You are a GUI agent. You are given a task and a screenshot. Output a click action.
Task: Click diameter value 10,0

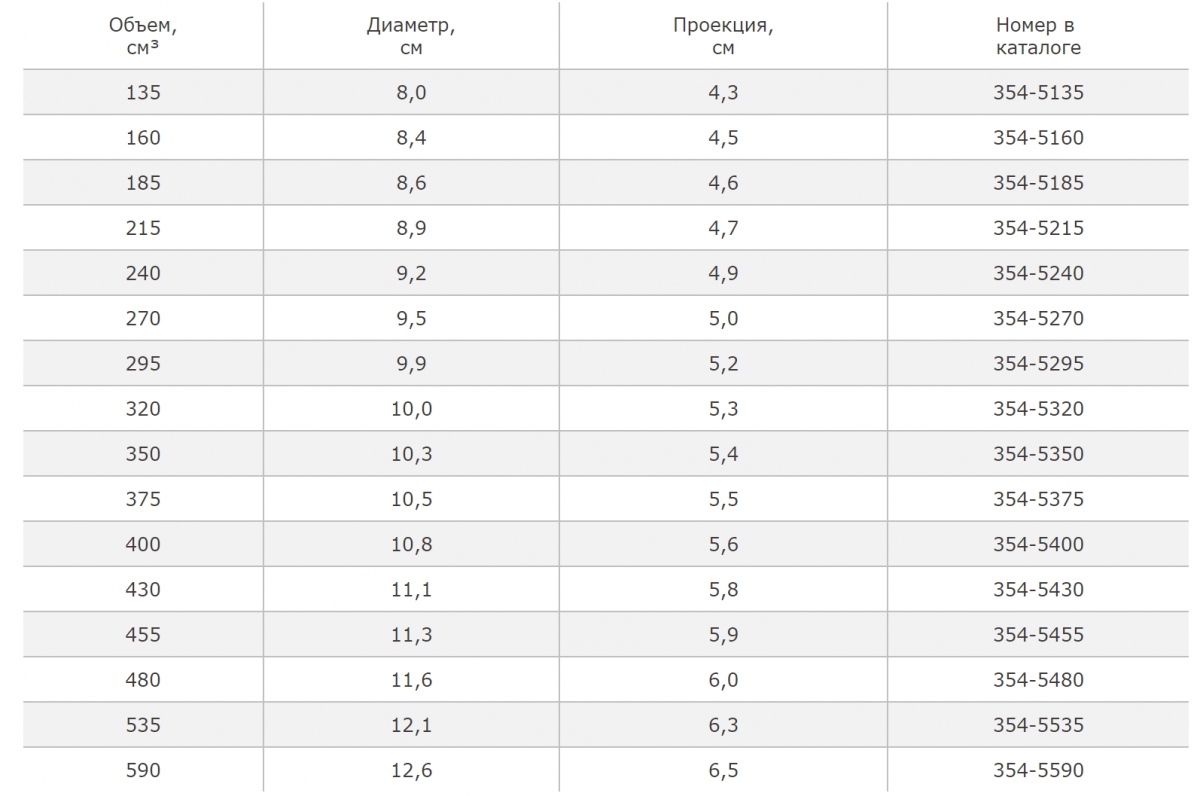[x=411, y=409]
